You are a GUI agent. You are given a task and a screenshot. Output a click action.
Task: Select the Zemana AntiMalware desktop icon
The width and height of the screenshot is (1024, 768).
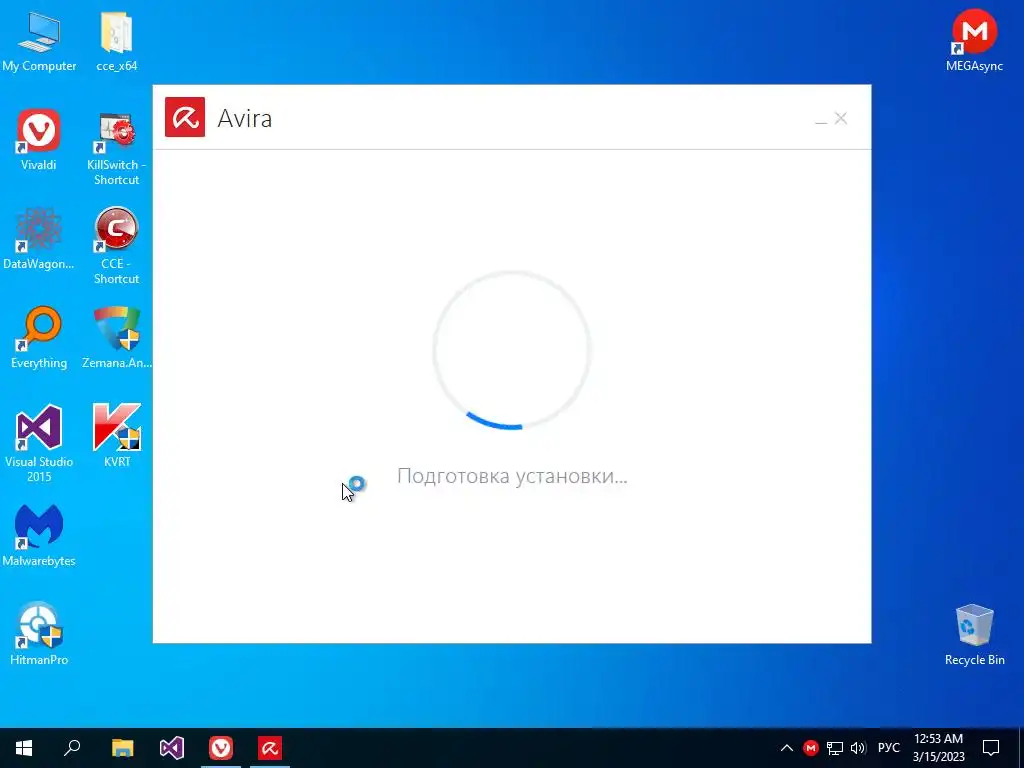[117, 338]
